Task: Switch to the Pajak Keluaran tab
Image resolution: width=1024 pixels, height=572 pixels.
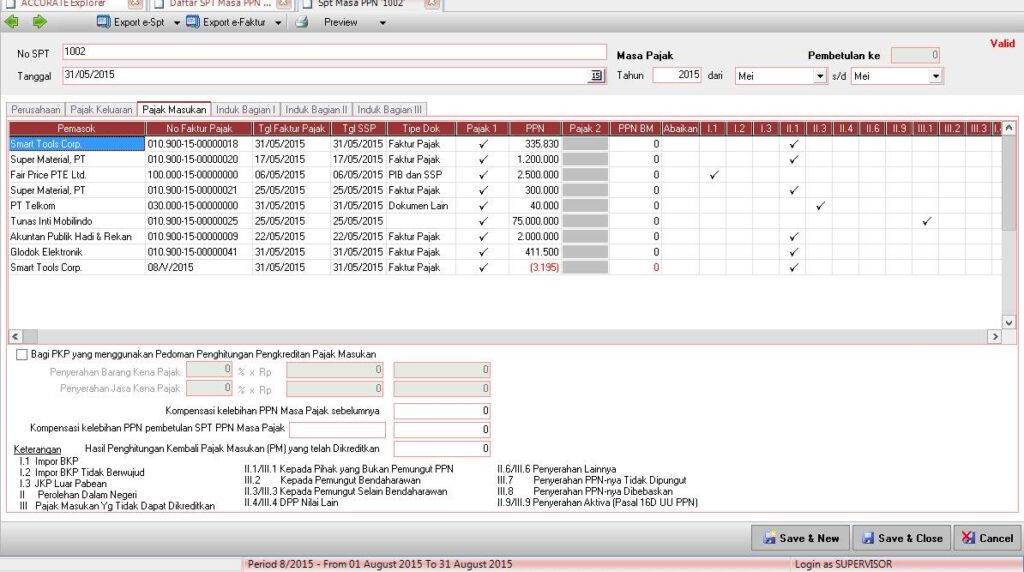Action: tap(101, 110)
